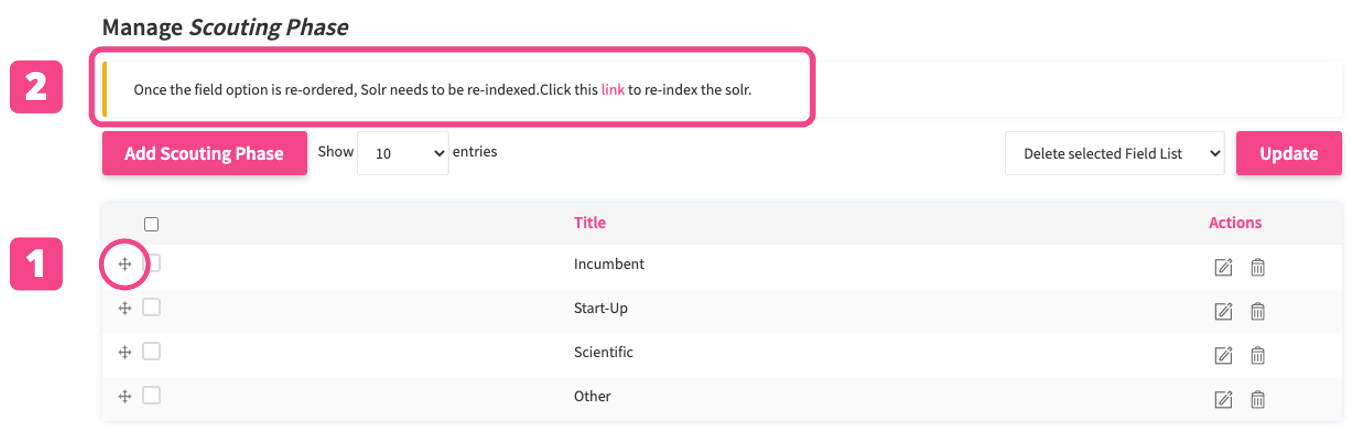
Task: Check the Incumbent row checkbox
Action: pos(151,264)
